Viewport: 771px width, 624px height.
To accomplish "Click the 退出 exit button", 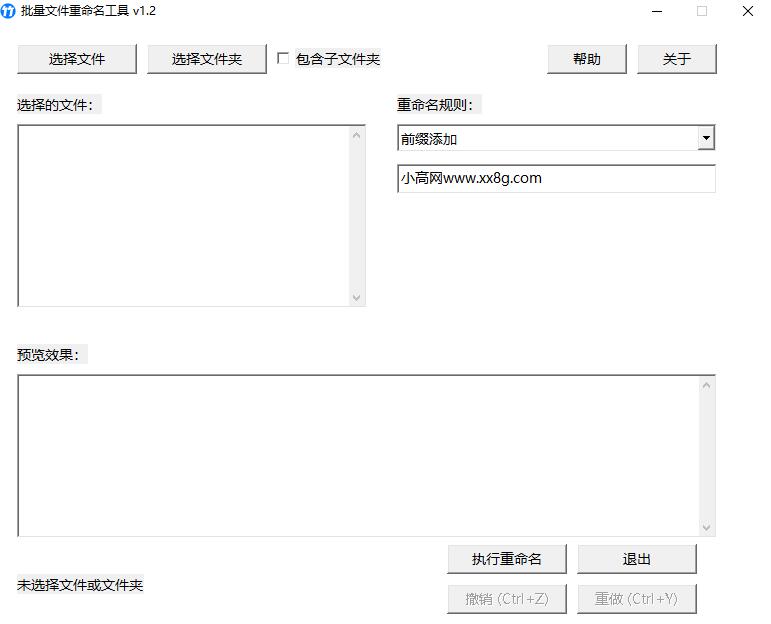I will tap(637, 559).
